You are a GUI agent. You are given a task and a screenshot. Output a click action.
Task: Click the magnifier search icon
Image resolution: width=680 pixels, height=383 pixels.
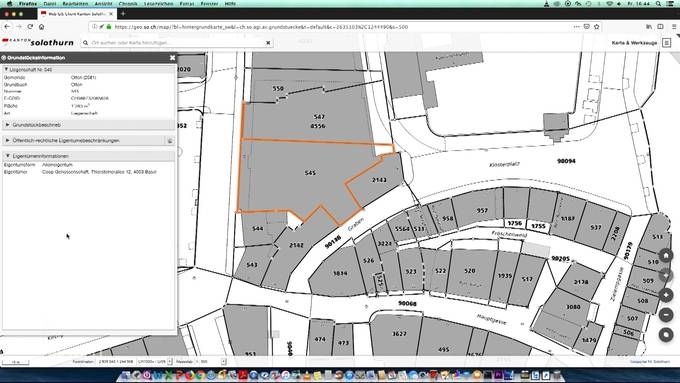tap(85, 43)
